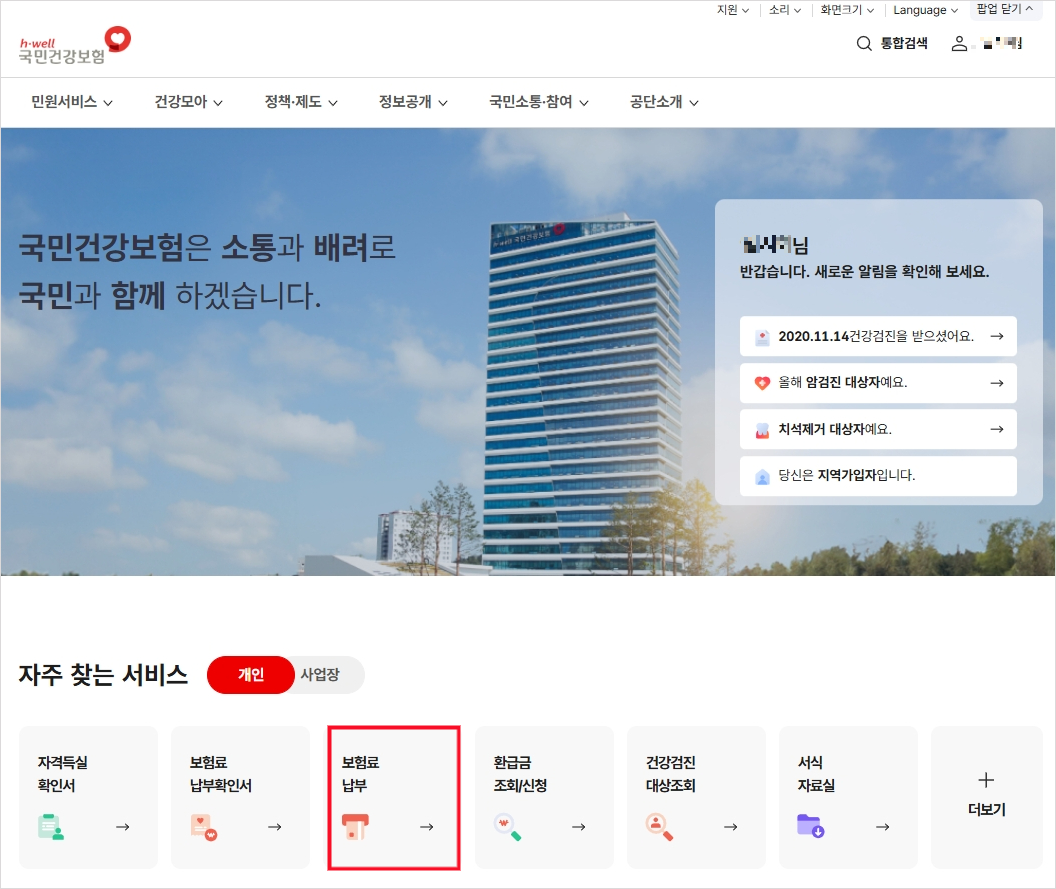The height and width of the screenshot is (889, 1056).
Task: Open the 지원 dropdown at top
Action: [x=733, y=10]
